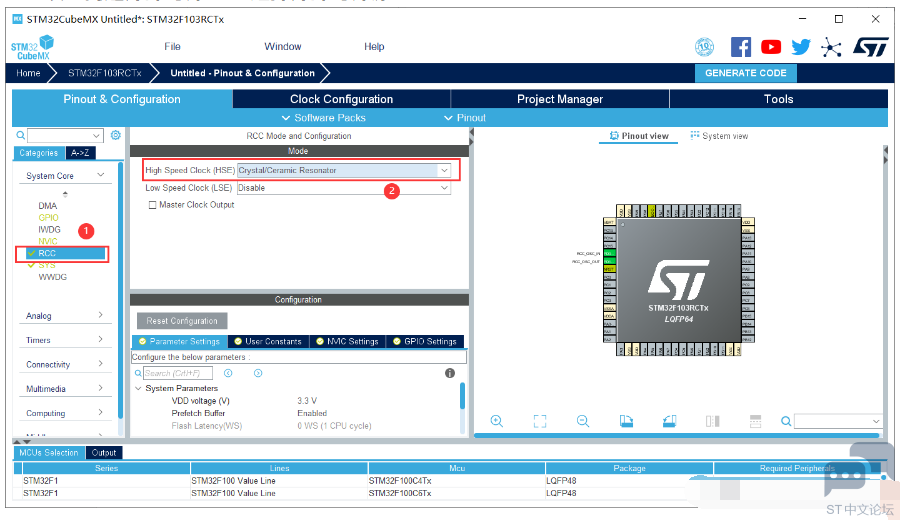Open the YouTube link icon
Viewport: 903px width, 525px height.
click(x=771, y=47)
